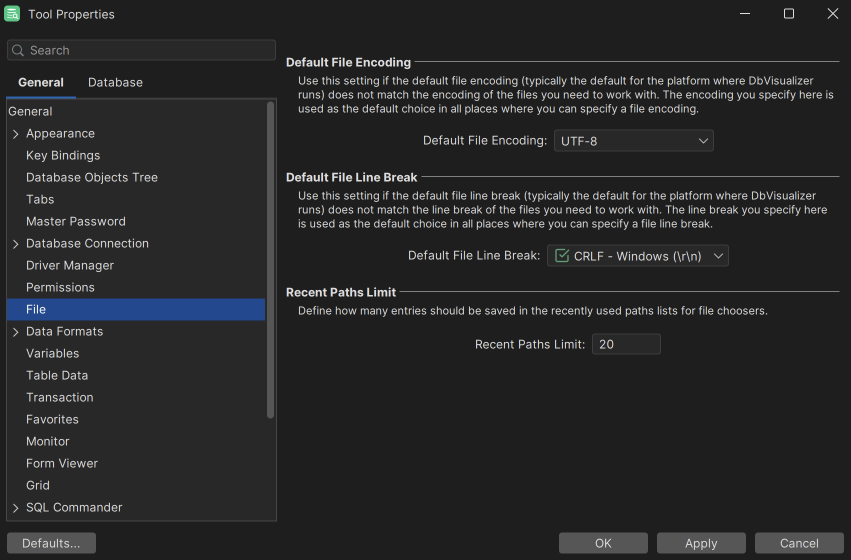Type in the settings Search field
Image resolution: width=851 pixels, height=560 pixels.
(x=150, y=50)
